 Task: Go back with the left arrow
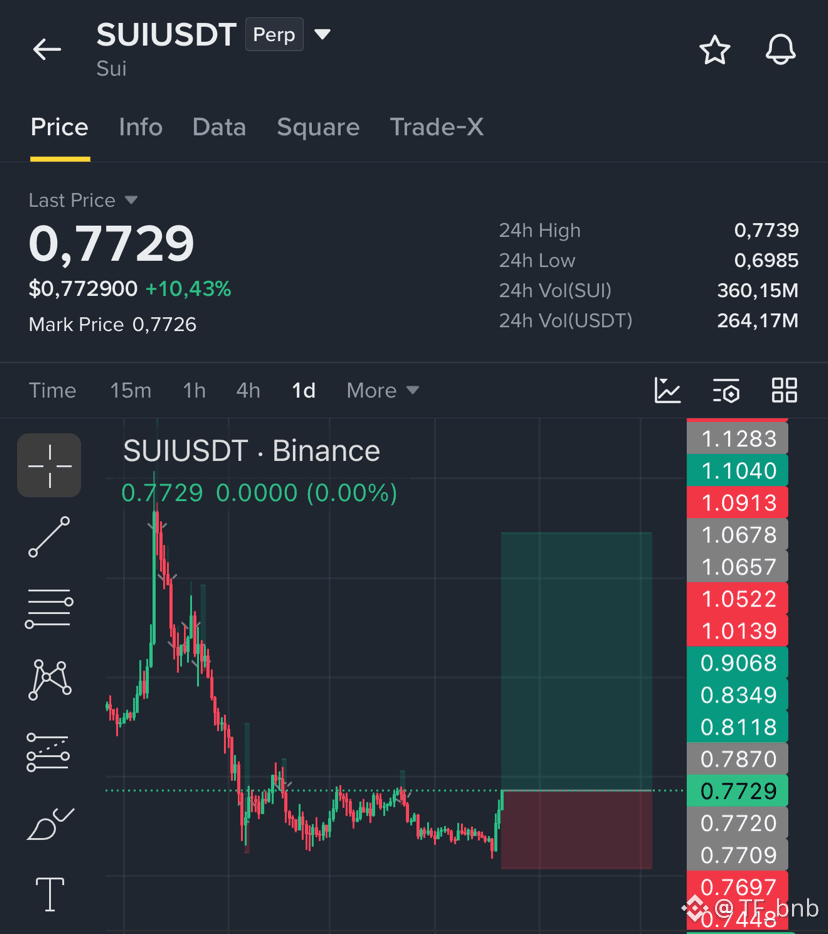[x=47, y=49]
